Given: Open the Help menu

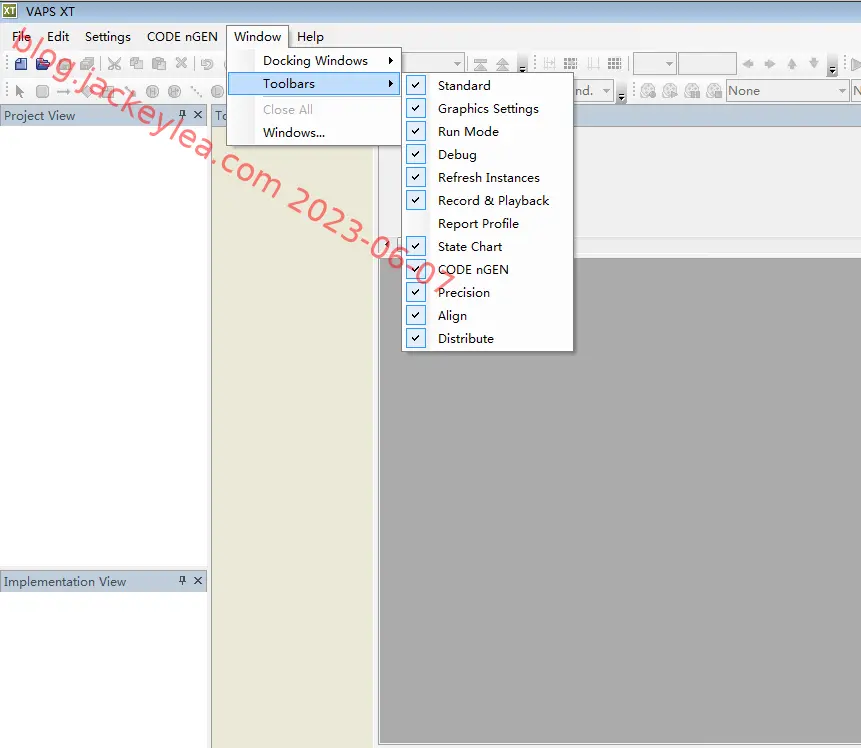Looking at the screenshot, I should (x=310, y=37).
